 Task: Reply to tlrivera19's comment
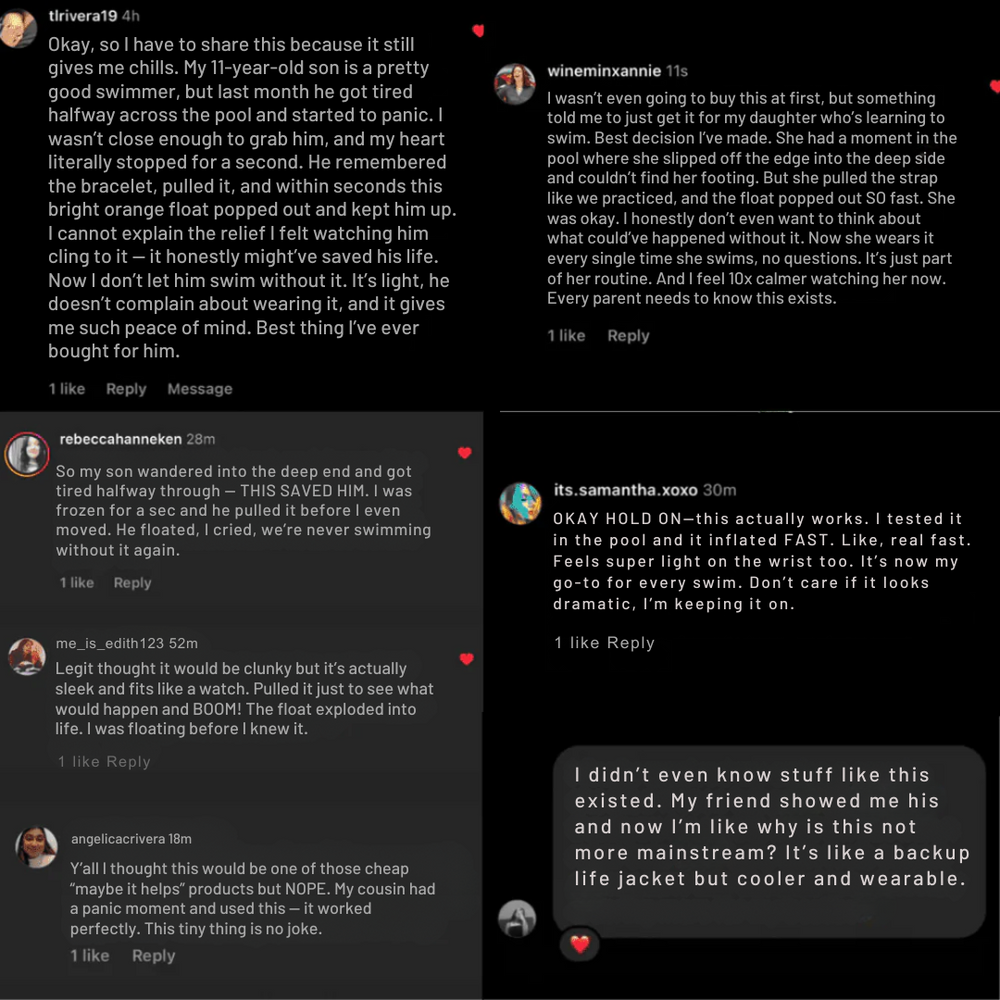tap(126, 389)
